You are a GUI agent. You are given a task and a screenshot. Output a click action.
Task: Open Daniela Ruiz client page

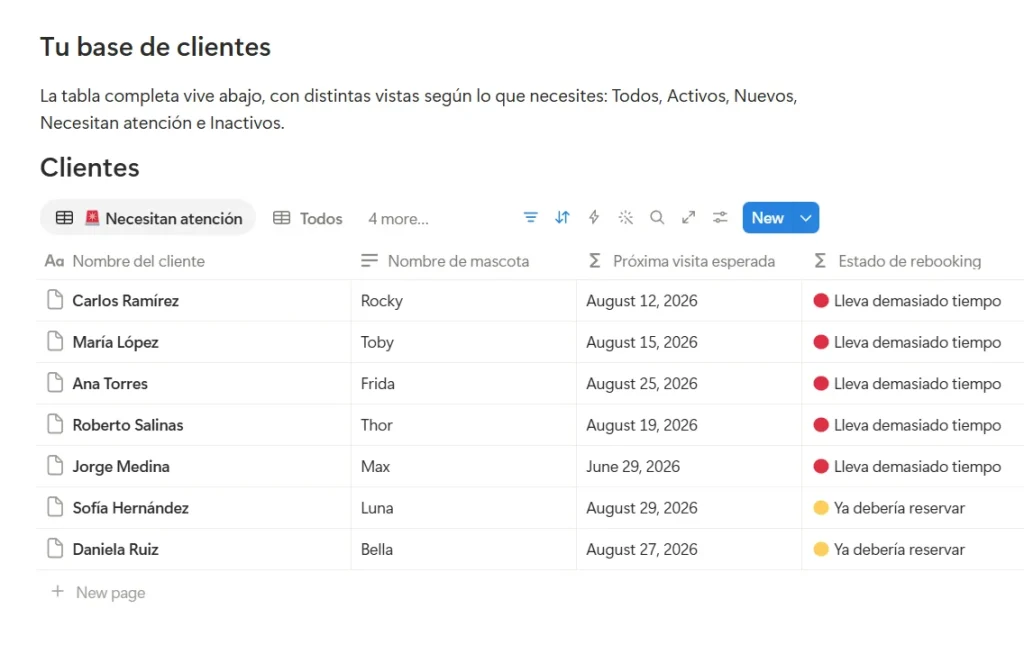point(116,549)
